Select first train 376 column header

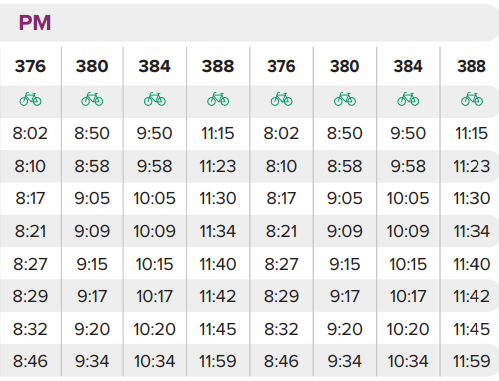[30, 66]
